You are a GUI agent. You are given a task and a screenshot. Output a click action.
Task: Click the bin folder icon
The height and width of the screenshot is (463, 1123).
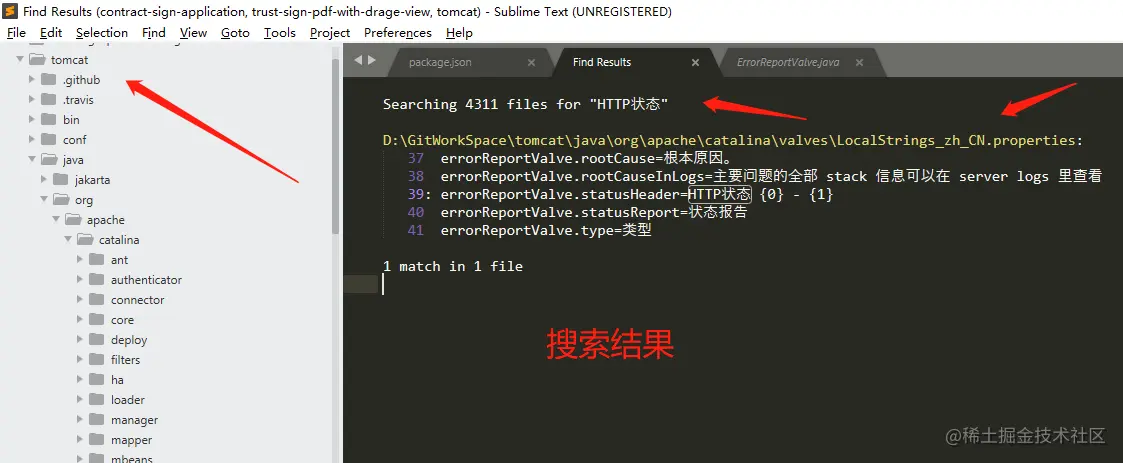click(x=49, y=119)
